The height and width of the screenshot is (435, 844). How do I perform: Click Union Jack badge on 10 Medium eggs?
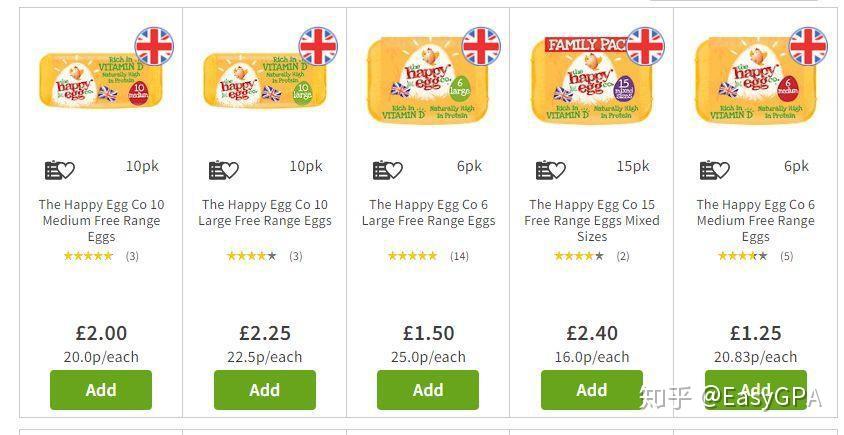(x=154, y=46)
